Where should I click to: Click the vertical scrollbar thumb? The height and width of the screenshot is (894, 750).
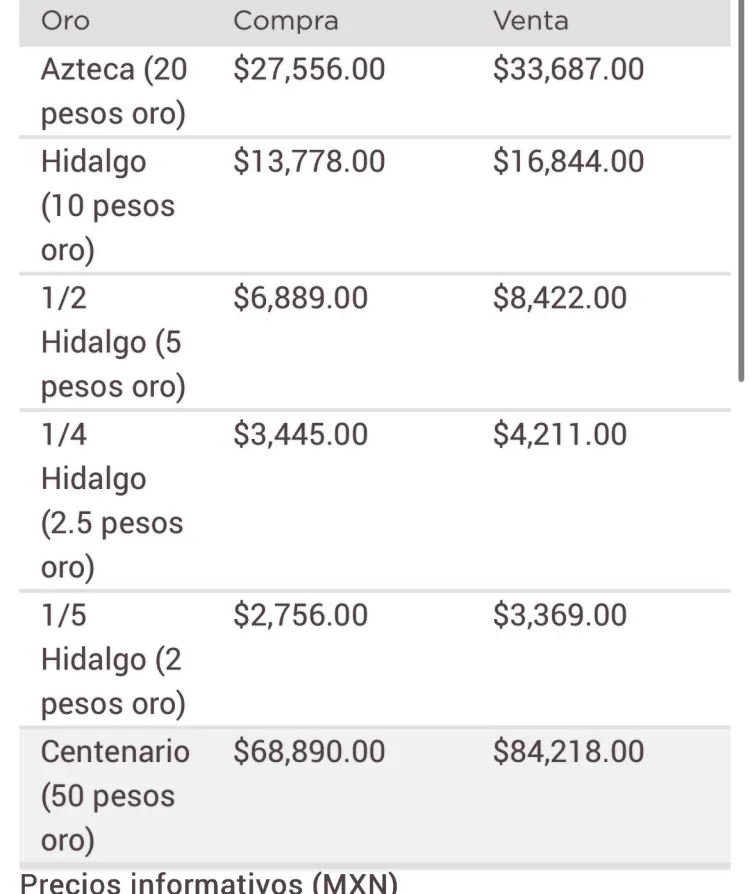point(741,191)
